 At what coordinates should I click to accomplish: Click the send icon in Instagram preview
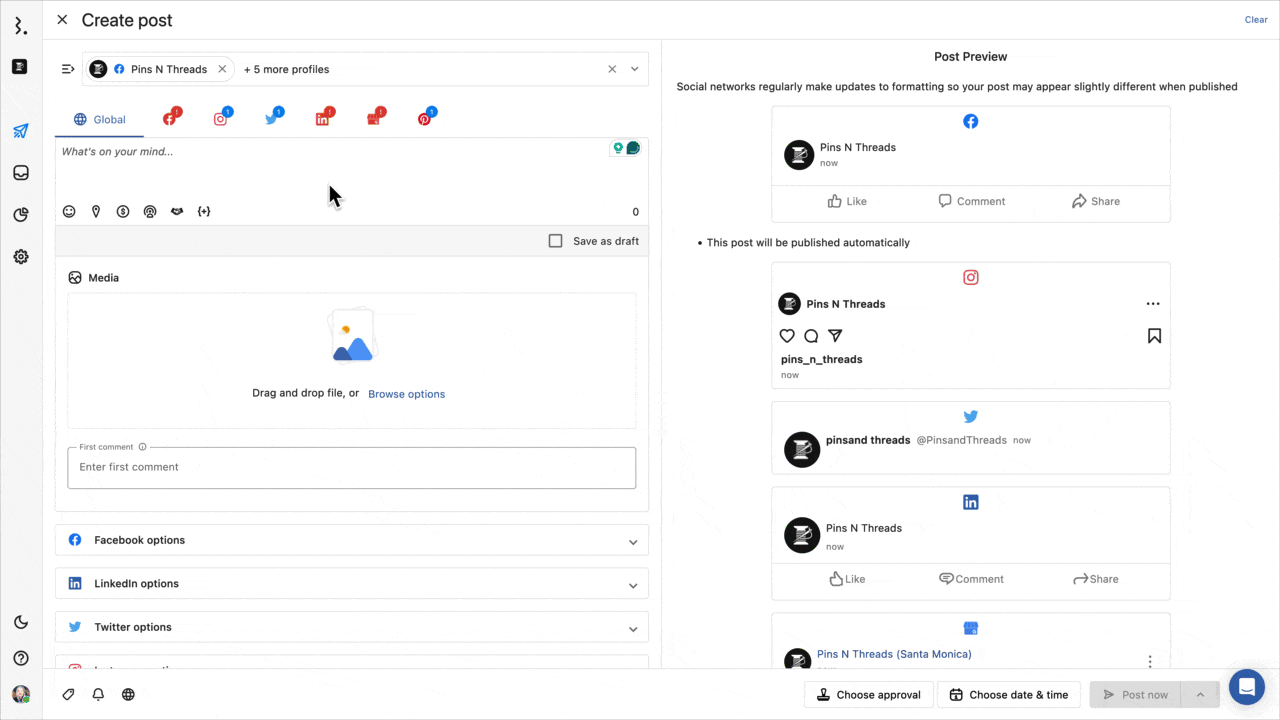point(835,336)
